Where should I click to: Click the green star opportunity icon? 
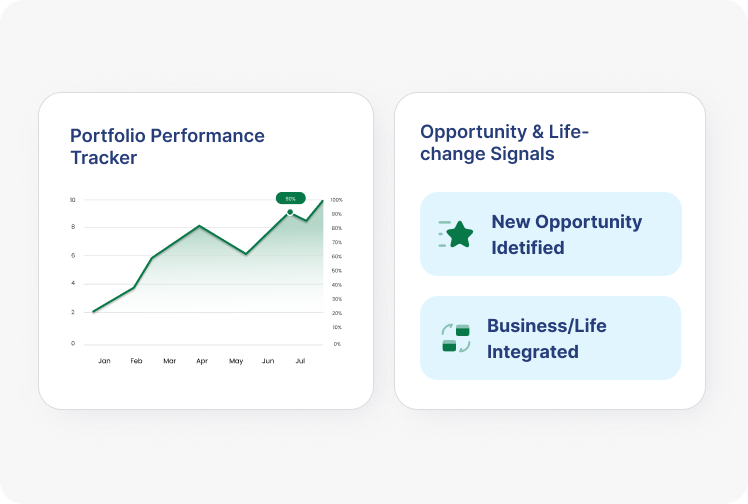tap(457, 234)
